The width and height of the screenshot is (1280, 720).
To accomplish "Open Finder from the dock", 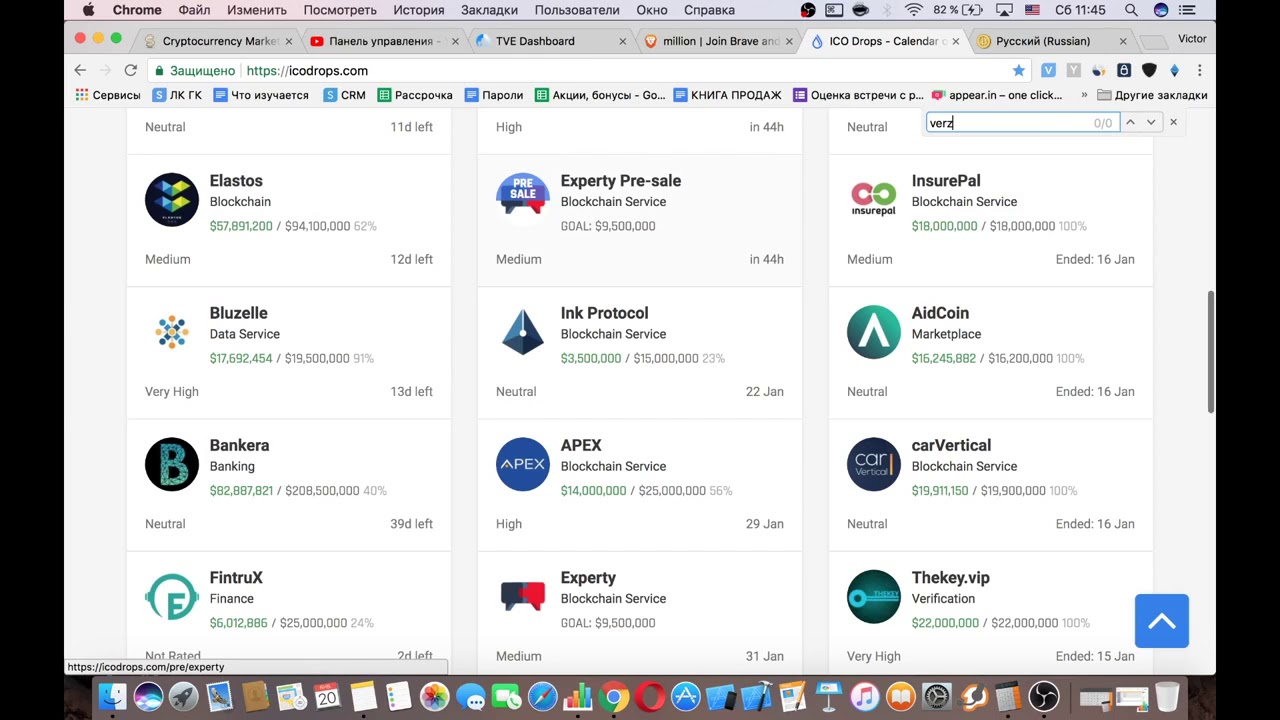I will tap(112, 695).
